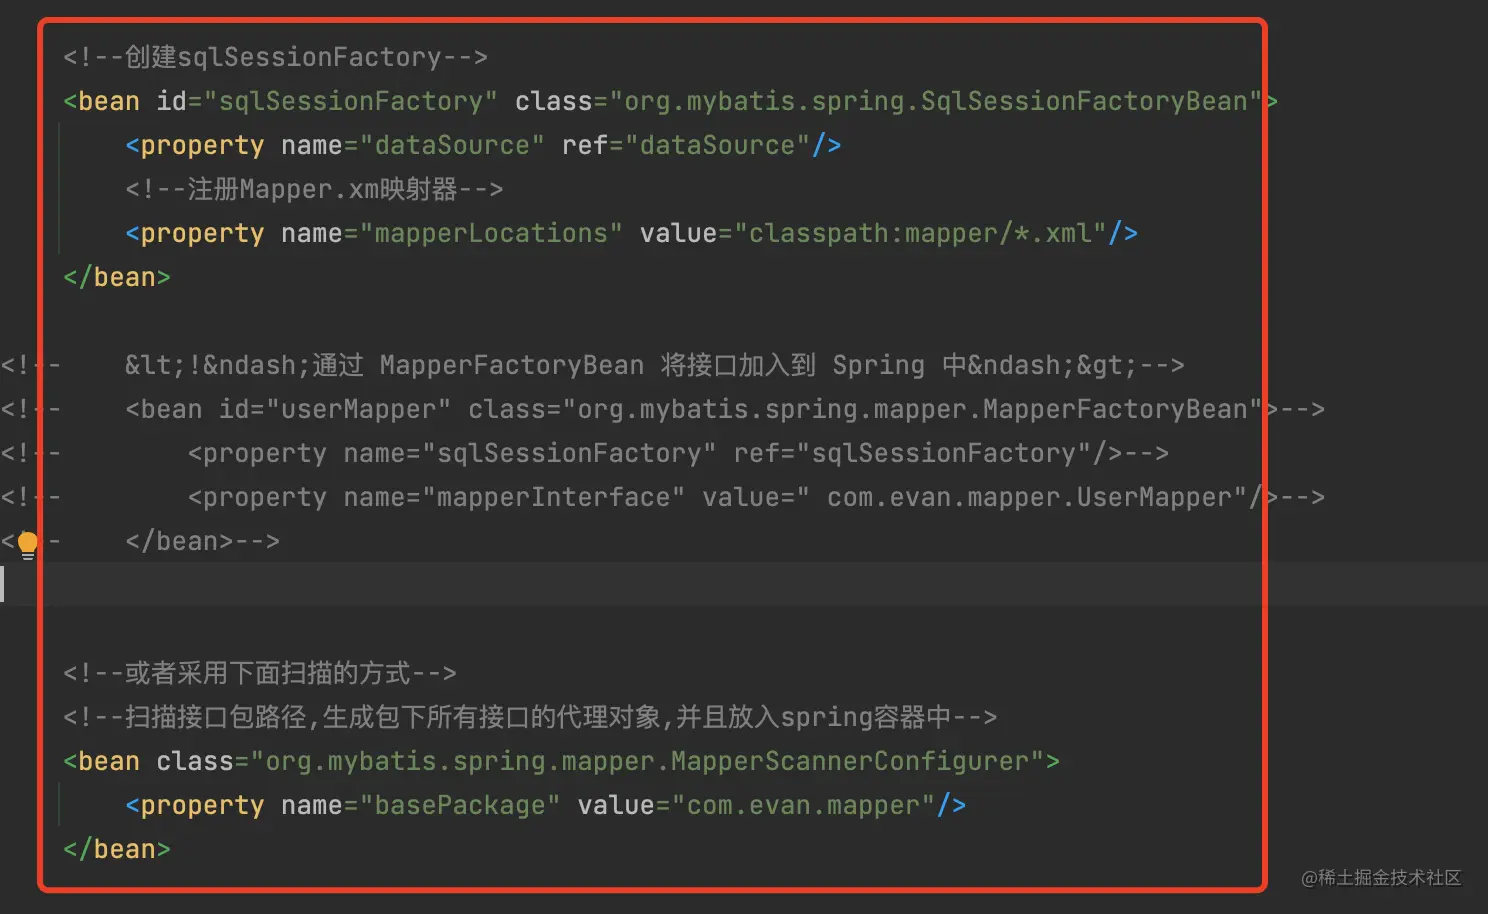Click class value 'org.mybatis.spring.SqlSessionFactoryBean'
This screenshot has width=1488, height=914.
pyautogui.click(x=936, y=101)
